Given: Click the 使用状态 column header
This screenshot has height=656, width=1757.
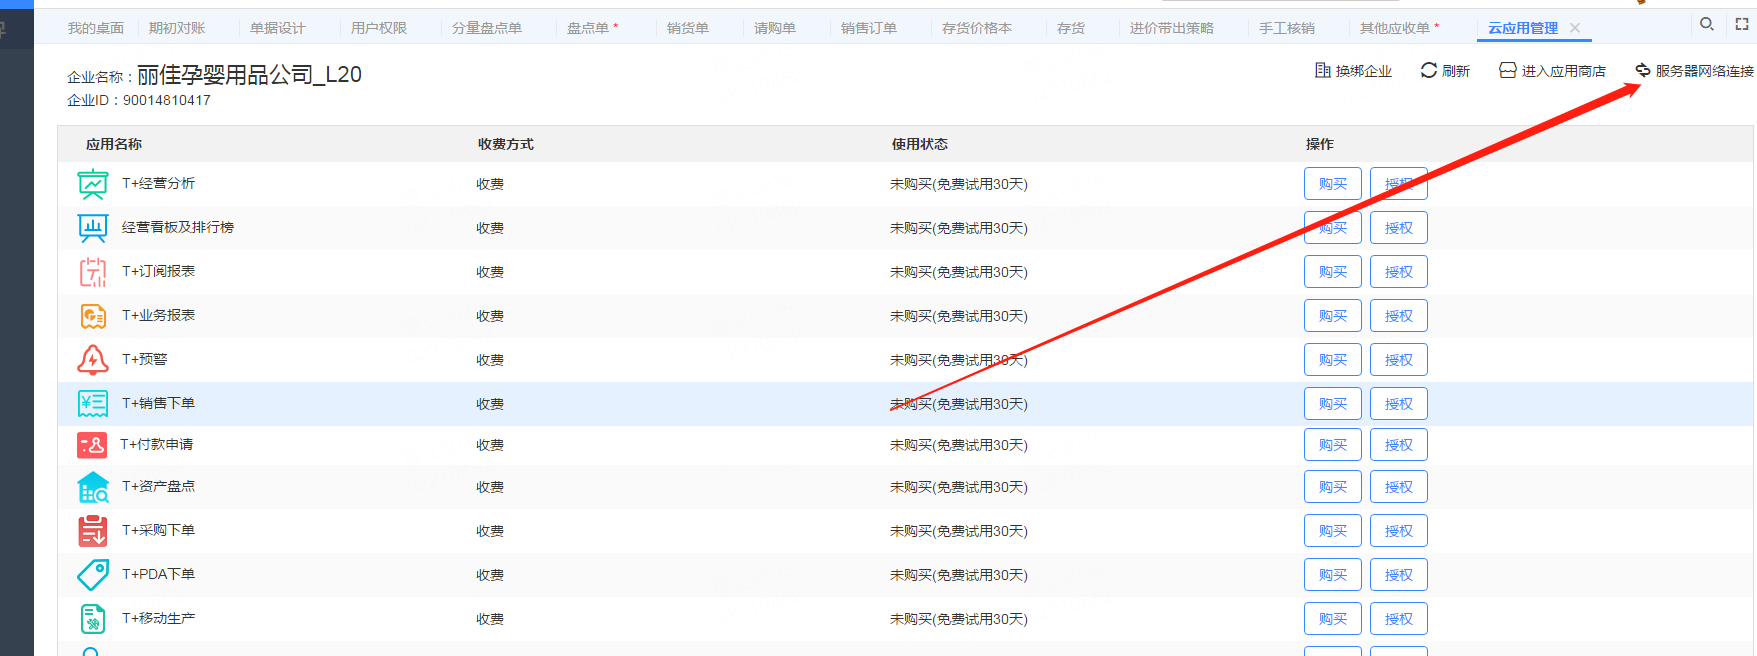Looking at the screenshot, I should click(x=920, y=144).
